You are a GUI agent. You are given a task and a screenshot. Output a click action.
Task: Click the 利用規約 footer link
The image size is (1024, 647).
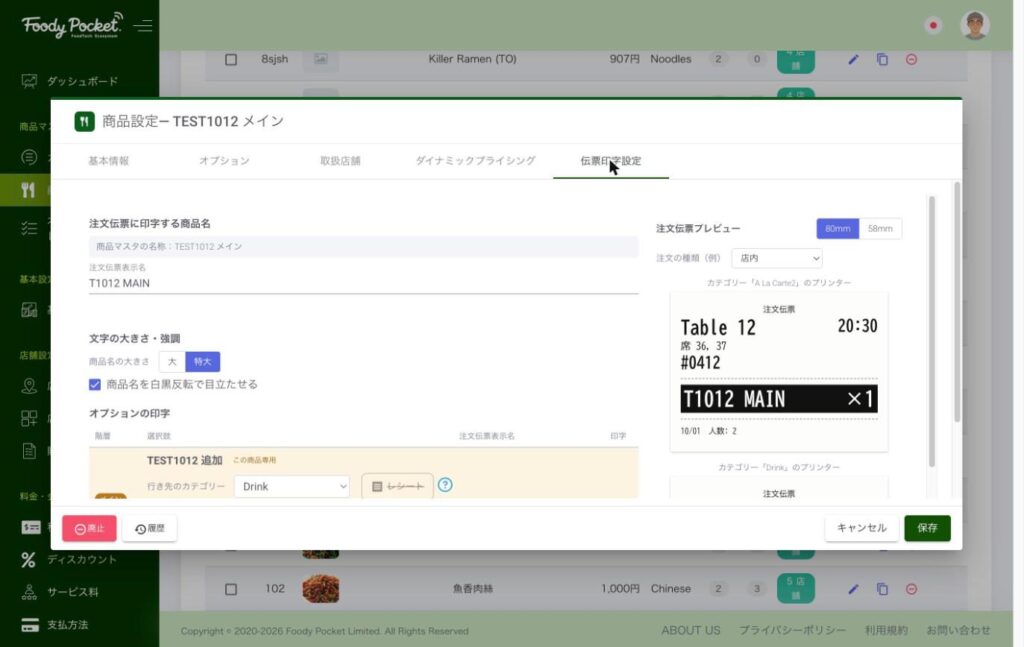point(886,631)
